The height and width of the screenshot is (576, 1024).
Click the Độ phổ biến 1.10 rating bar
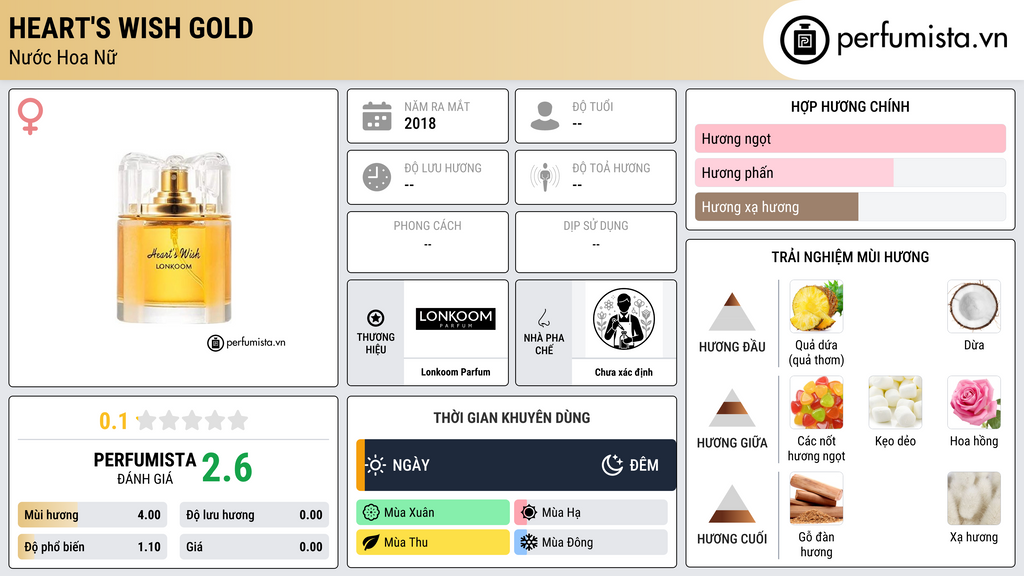[x=93, y=547]
